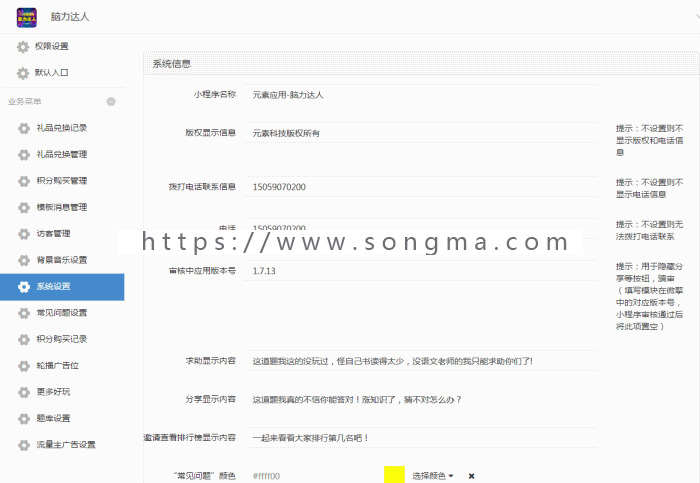This screenshot has width=700, height=483.
Task: Open 礼品兑换管理 page
Action: pyautogui.click(x=62, y=154)
